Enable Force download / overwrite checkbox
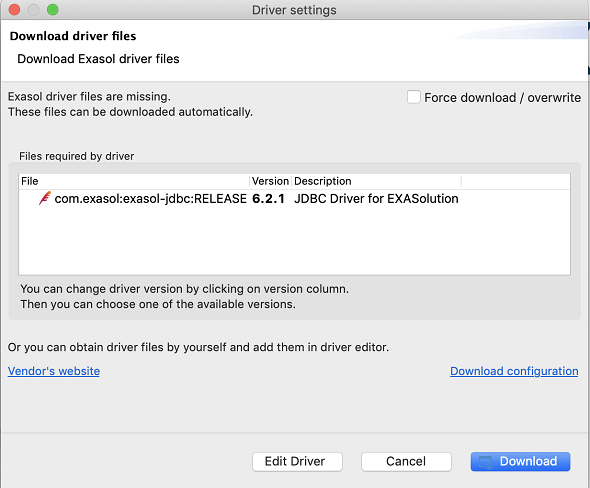The height and width of the screenshot is (488, 590). (414, 97)
